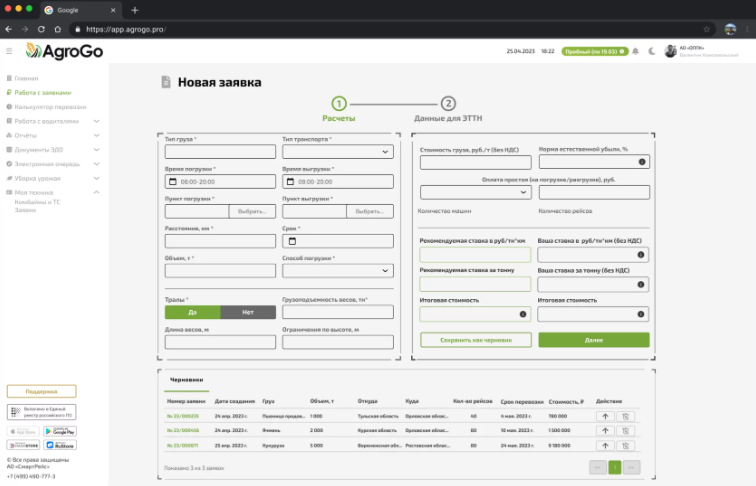This screenshot has width=756, height=486.
Task: Click the Документы ЭДО sidebar icon
Action: pyautogui.click(x=9, y=150)
